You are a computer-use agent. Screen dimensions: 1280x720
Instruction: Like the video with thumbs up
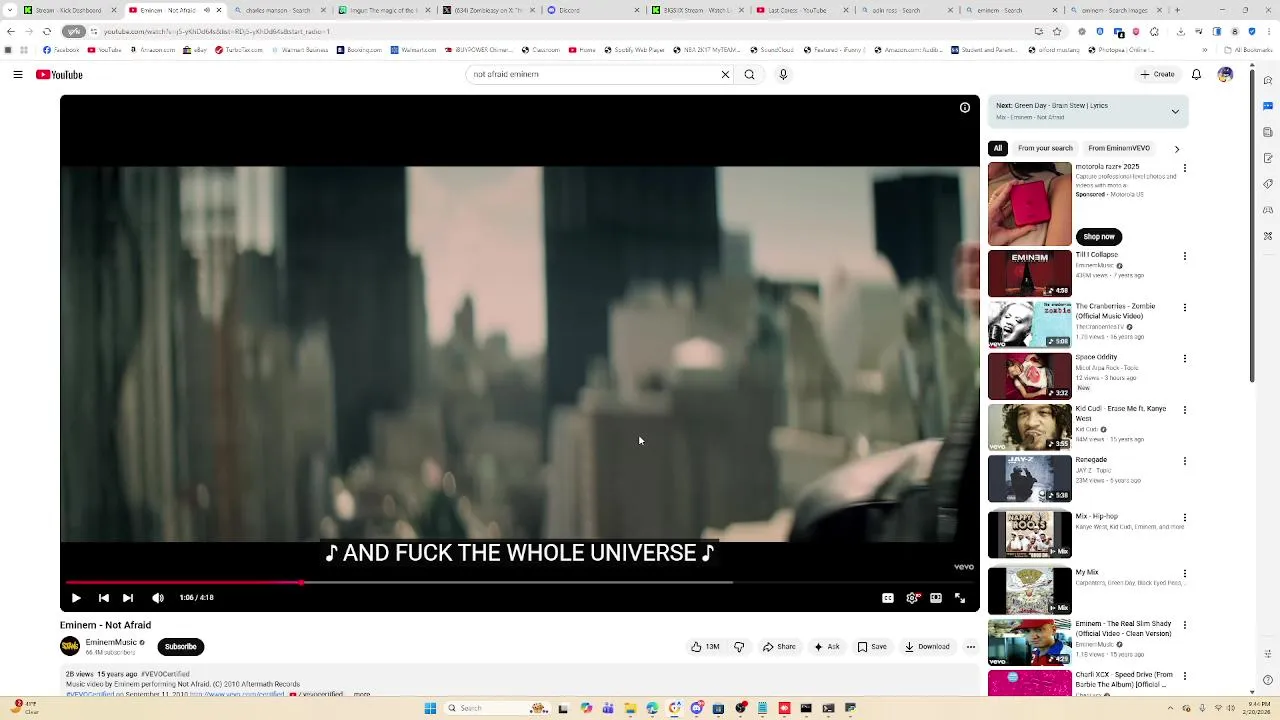coord(705,647)
